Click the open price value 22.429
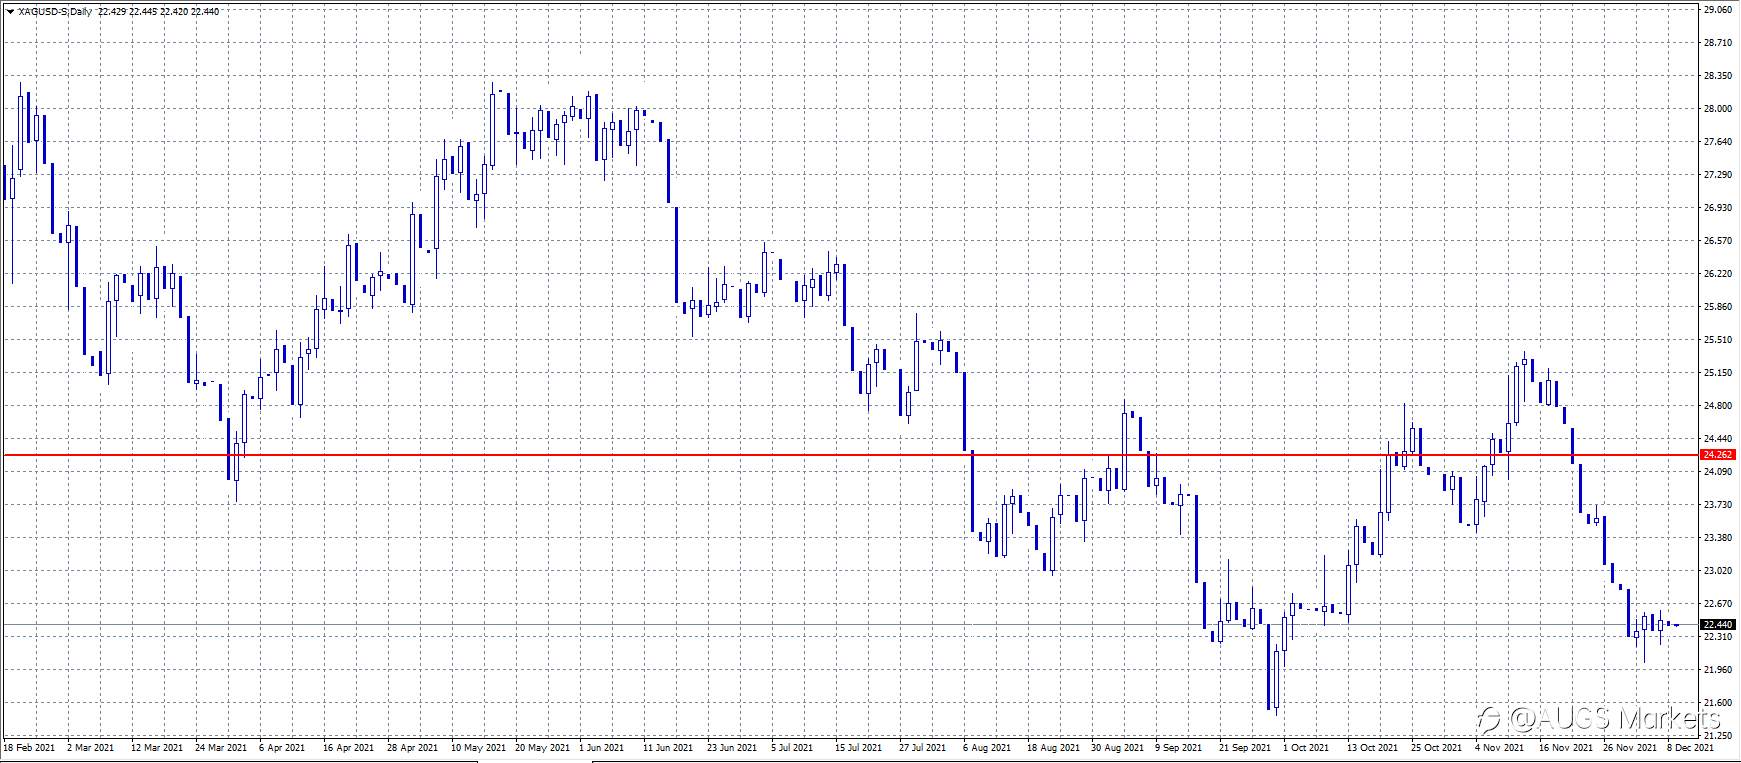The height and width of the screenshot is (763, 1741). [112, 11]
